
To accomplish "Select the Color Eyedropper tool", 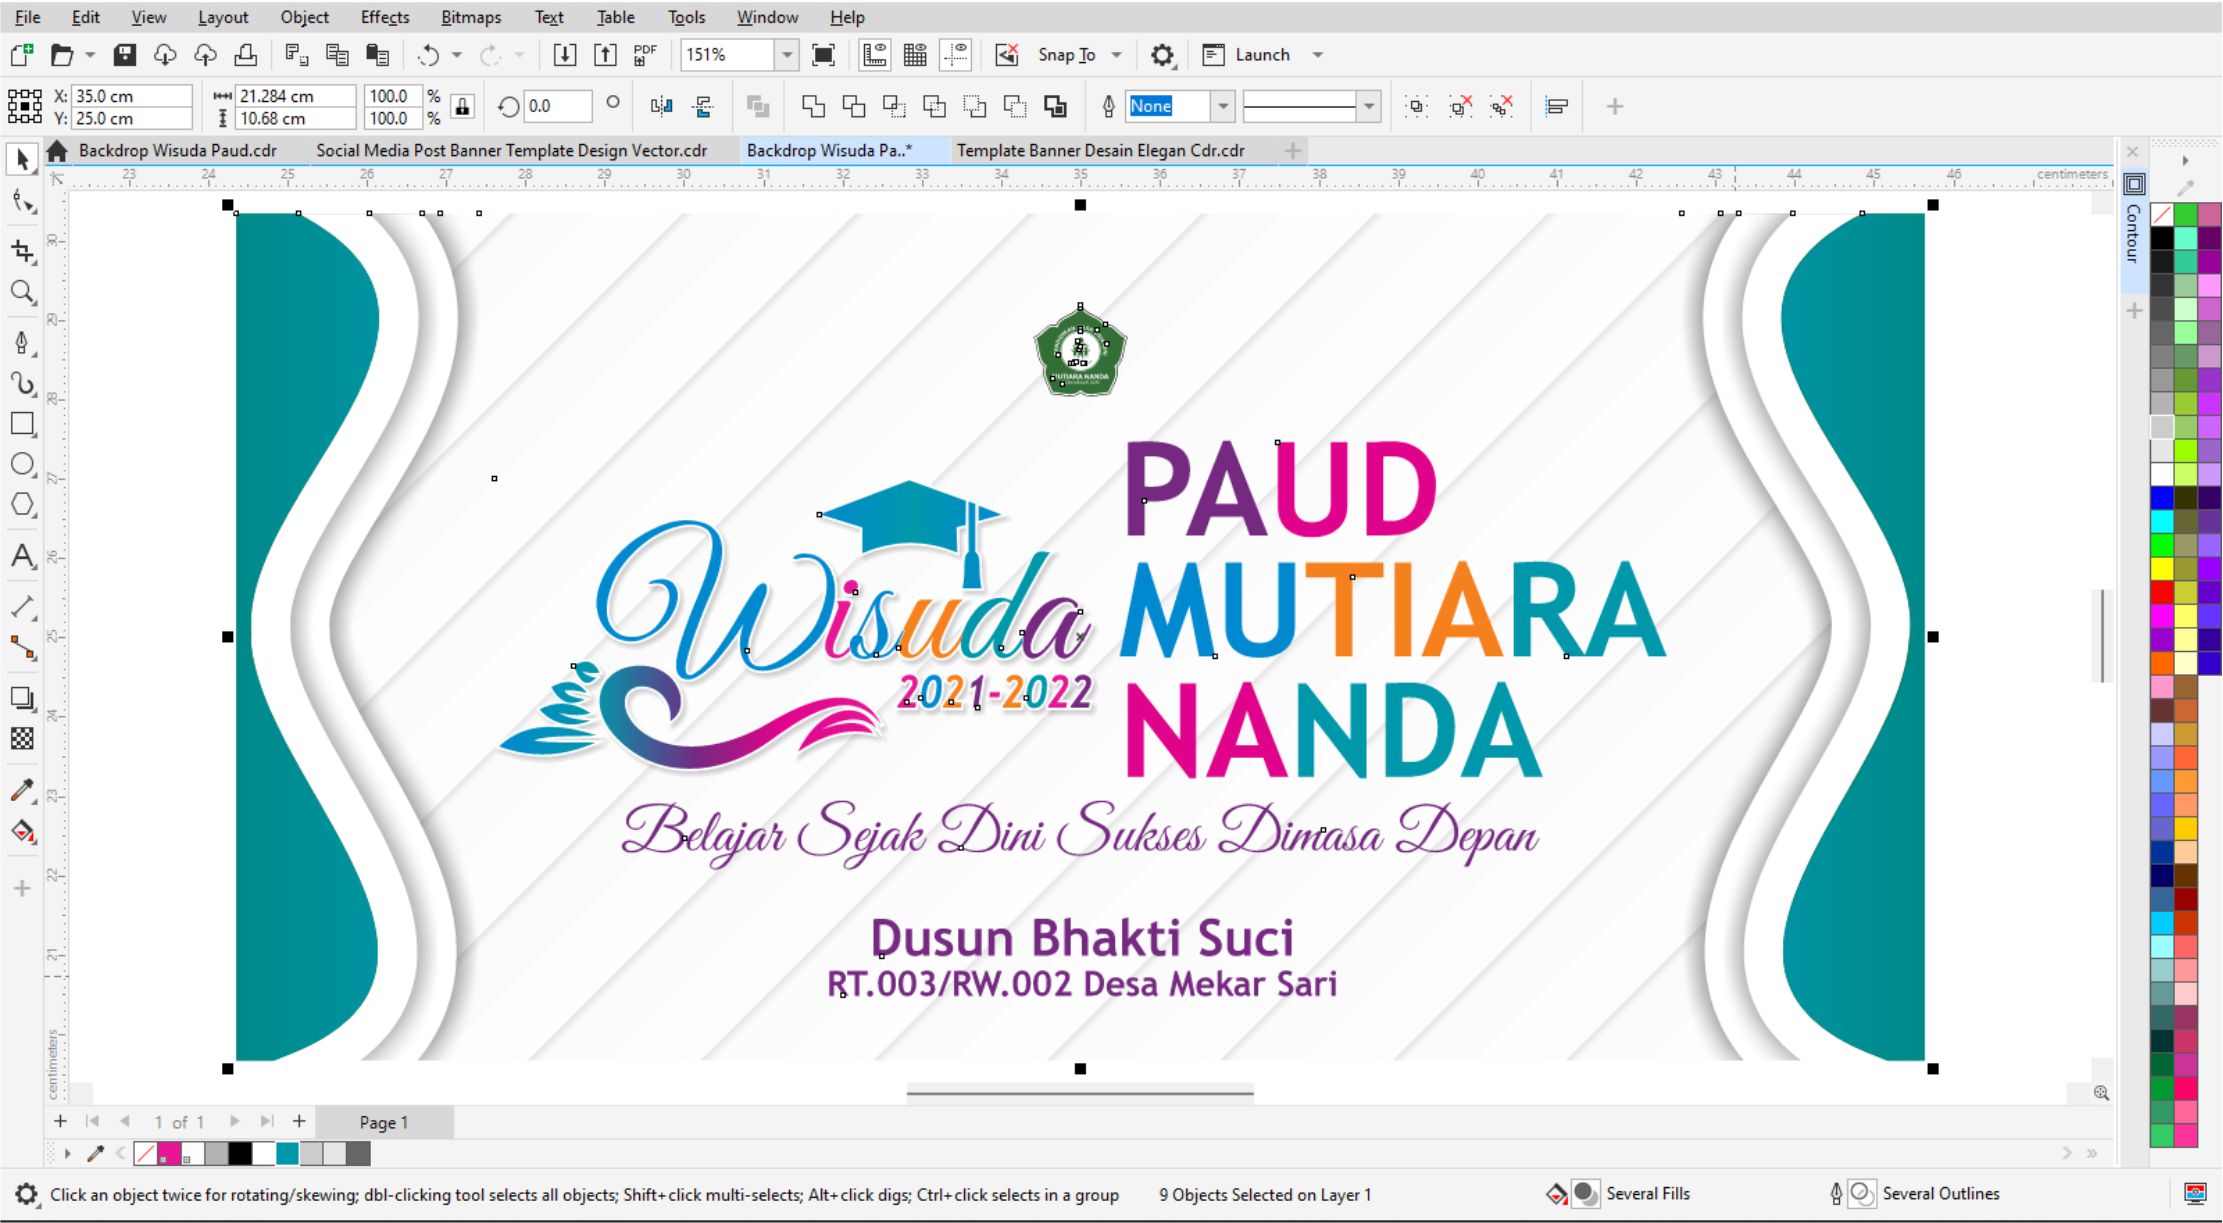I will click(x=22, y=790).
